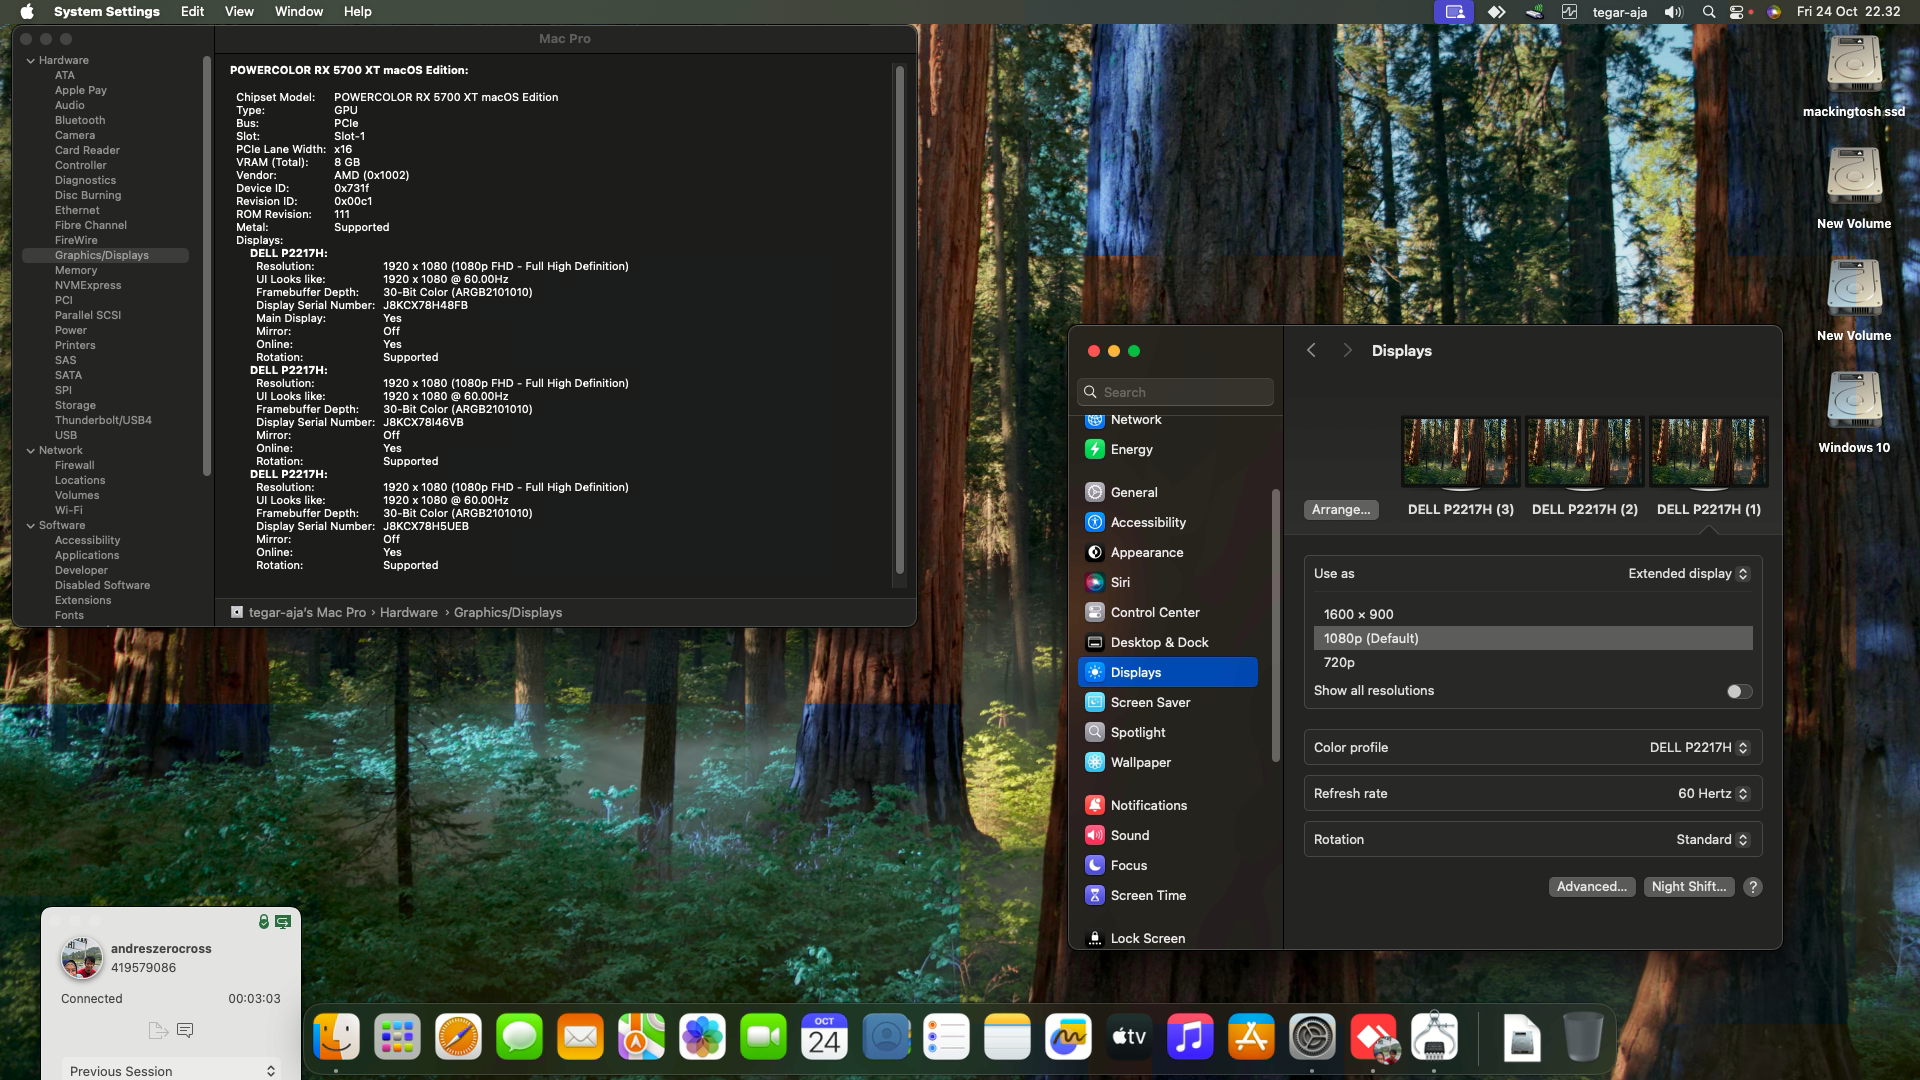Open the Music app in the Dock
This screenshot has height=1080, width=1920.
[x=1190, y=1037]
